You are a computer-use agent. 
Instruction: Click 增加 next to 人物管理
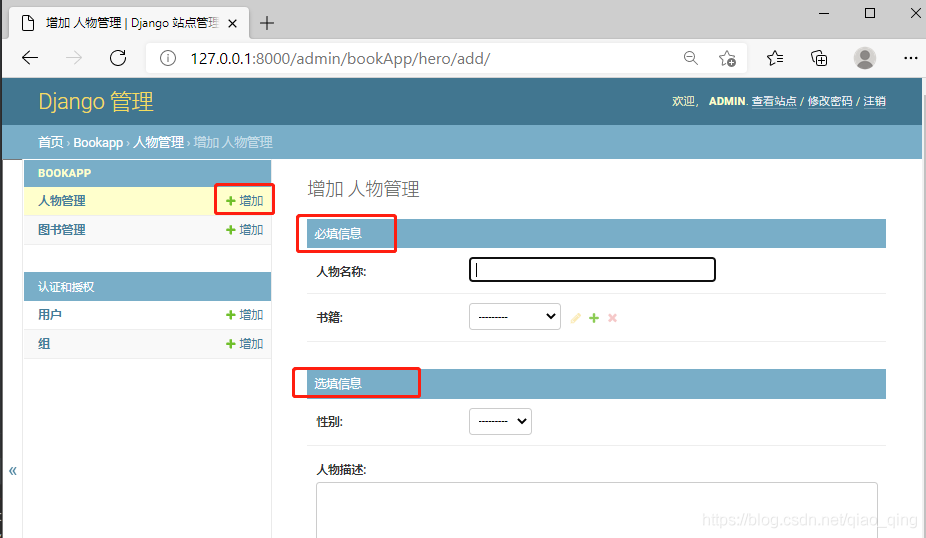pyautogui.click(x=244, y=201)
